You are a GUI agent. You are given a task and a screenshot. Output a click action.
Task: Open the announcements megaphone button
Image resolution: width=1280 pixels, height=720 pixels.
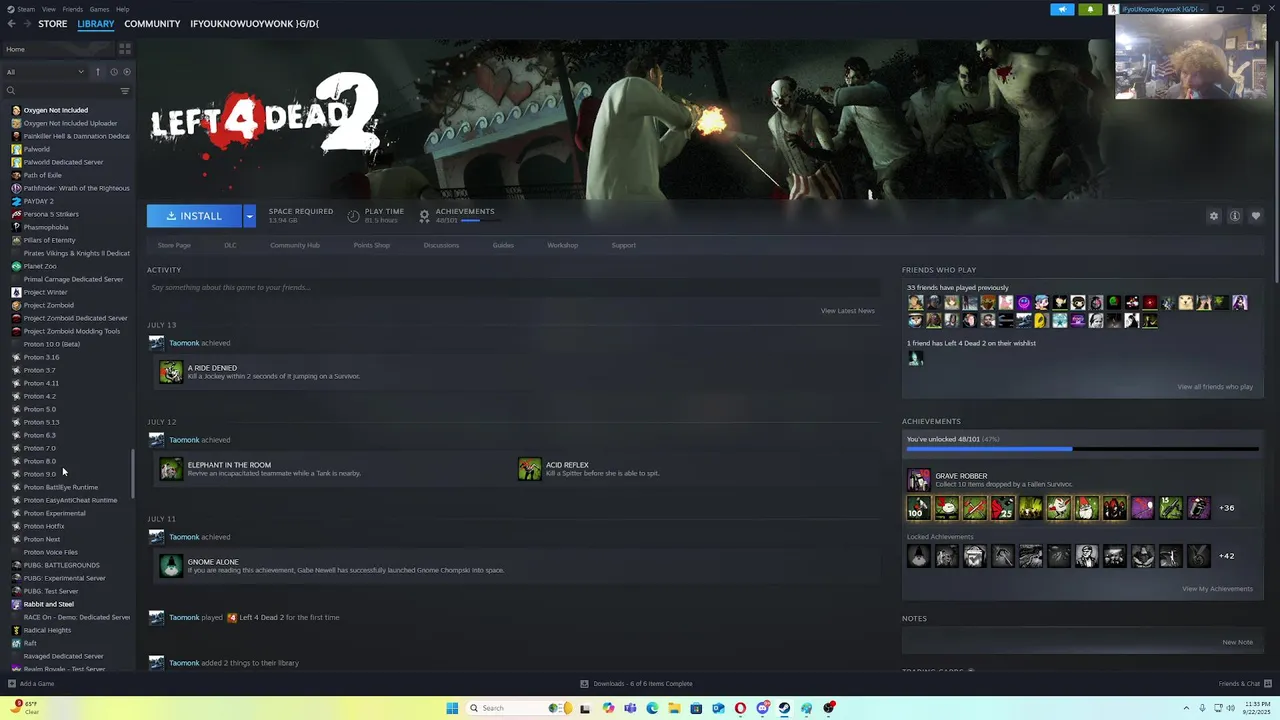[1062, 9]
